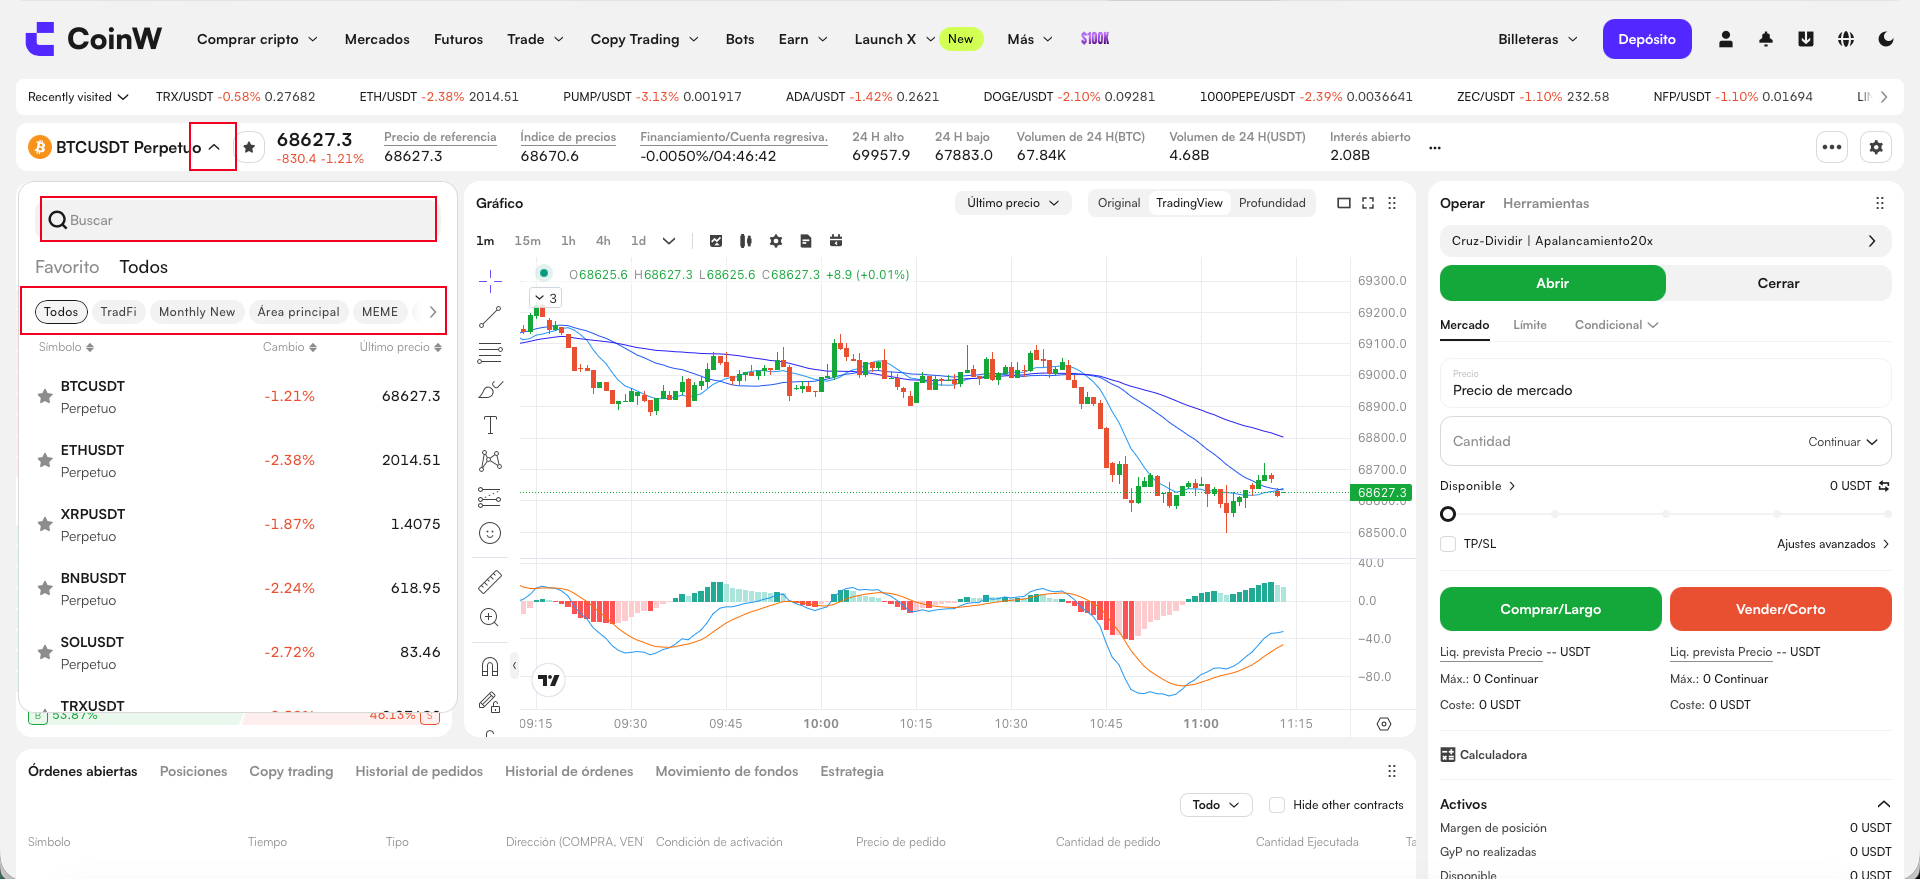The height and width of the screenshot is (879, 1920).
Task: Switch to the Posiciones tab
Action: (194, 771)
